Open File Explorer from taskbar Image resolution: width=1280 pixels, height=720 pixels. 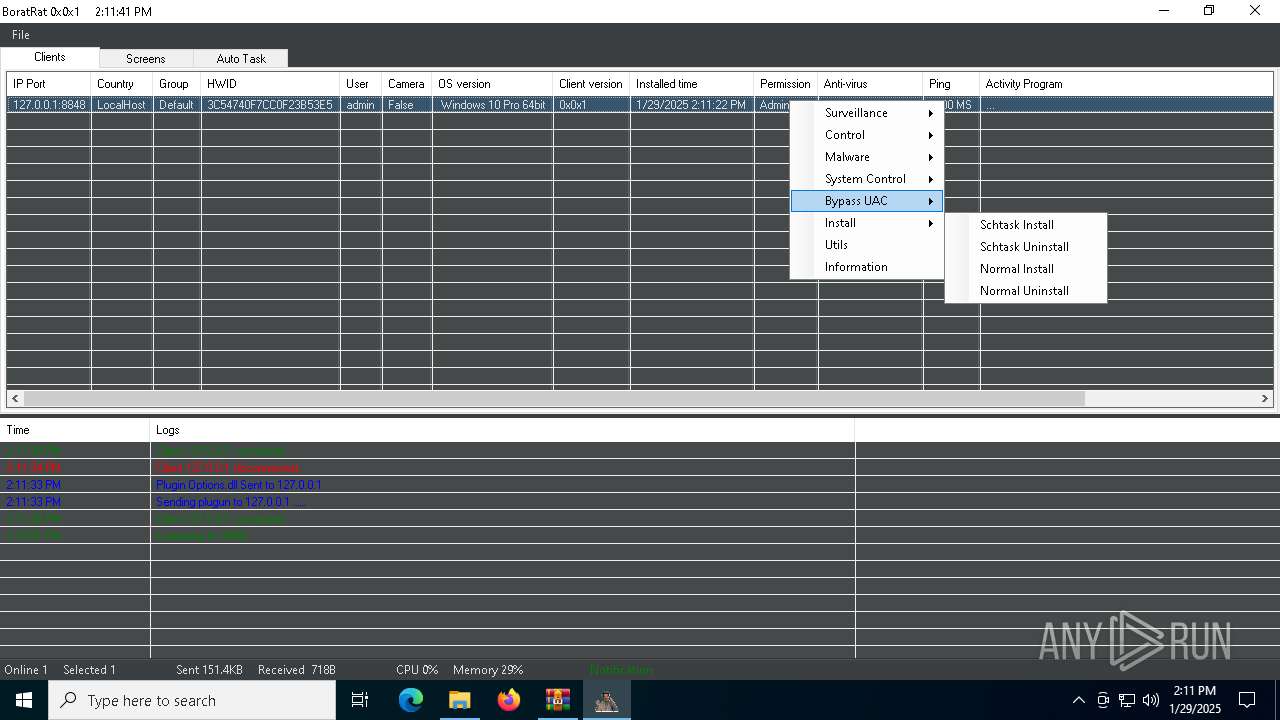pos(459,700)
